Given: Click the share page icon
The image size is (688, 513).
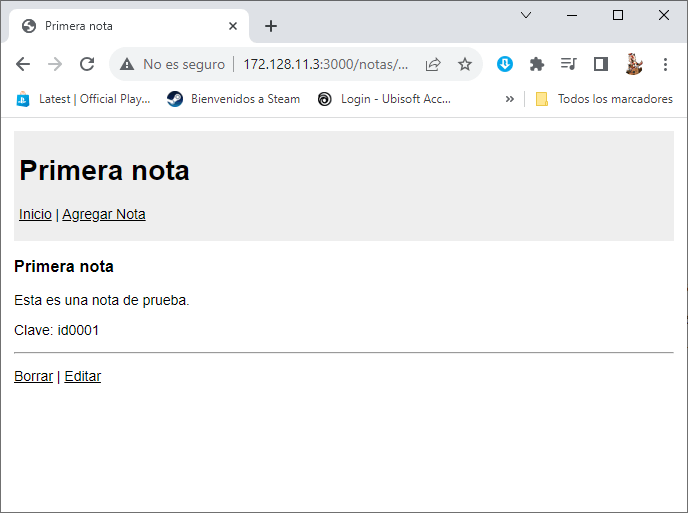Looking at the screenshot, I should [433, 64].
